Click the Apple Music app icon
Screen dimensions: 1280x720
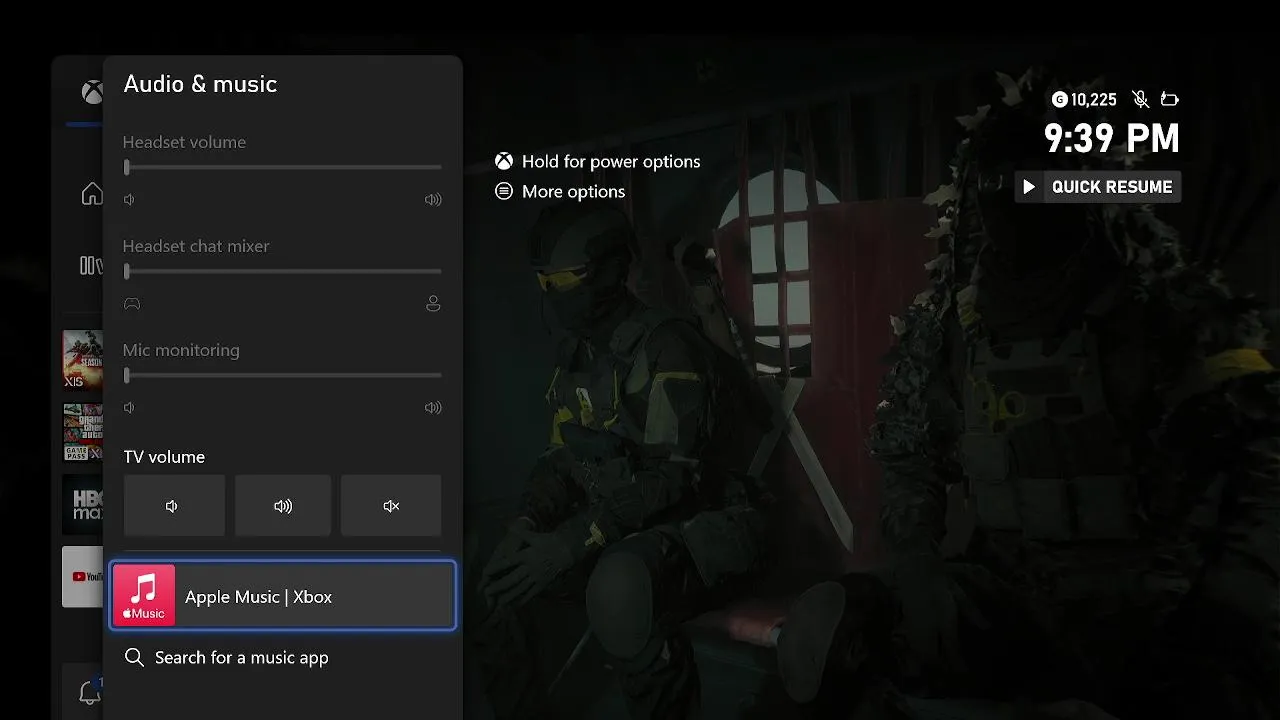[144, 596]
